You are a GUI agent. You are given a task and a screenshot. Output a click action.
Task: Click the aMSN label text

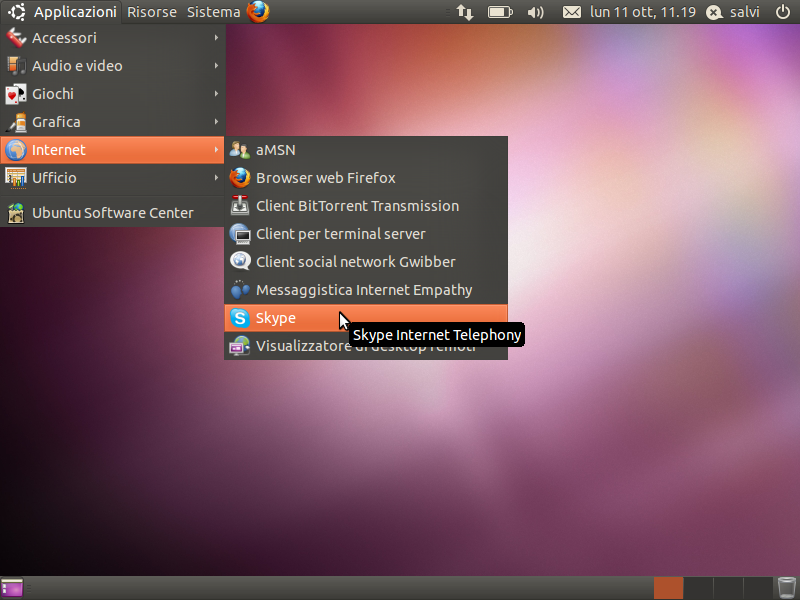pyautogui.click(x=276, y=150)
